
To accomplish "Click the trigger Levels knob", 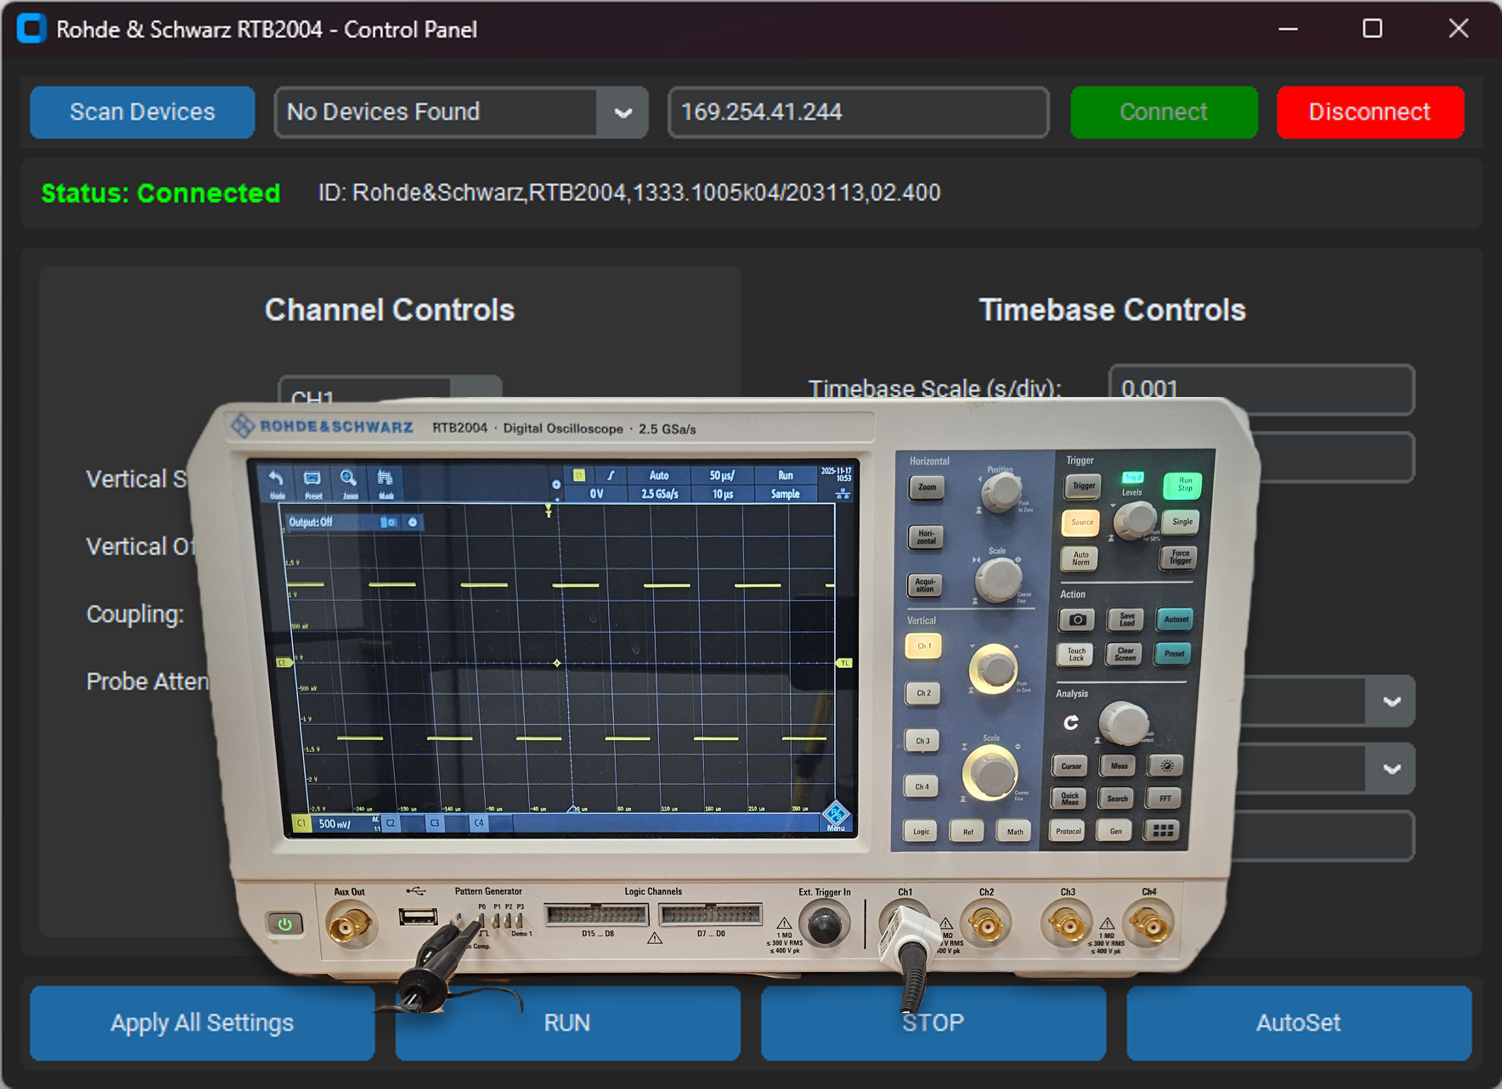I will tap(1135, 521).
